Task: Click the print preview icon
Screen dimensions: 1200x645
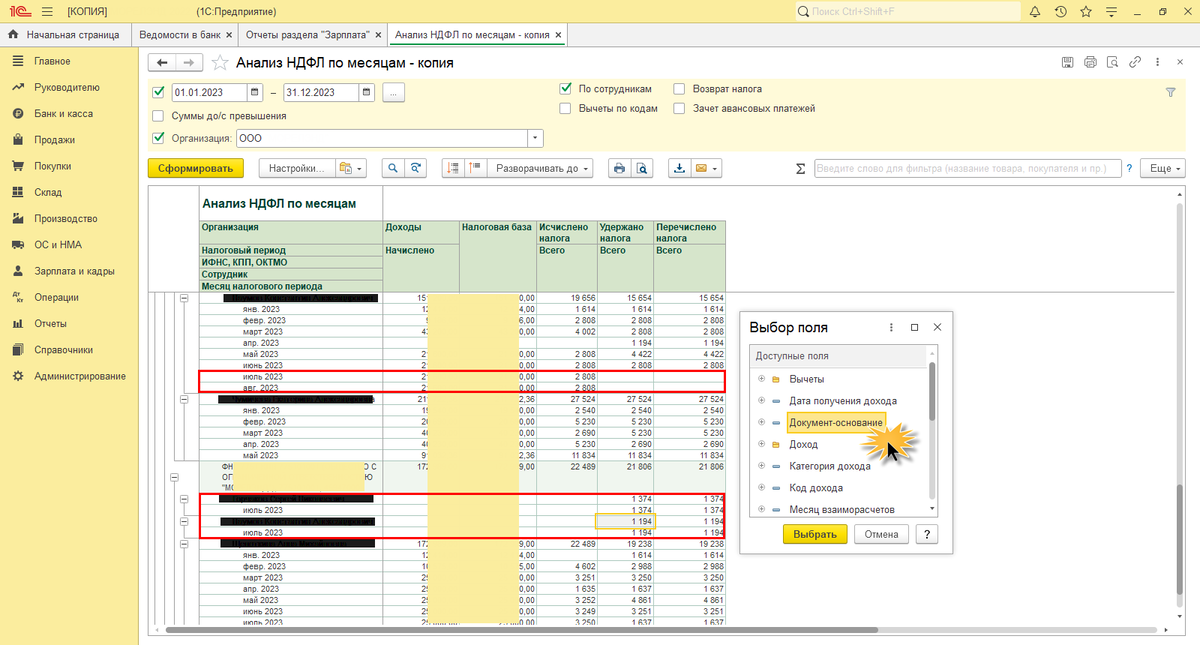Action: (643, 168)
